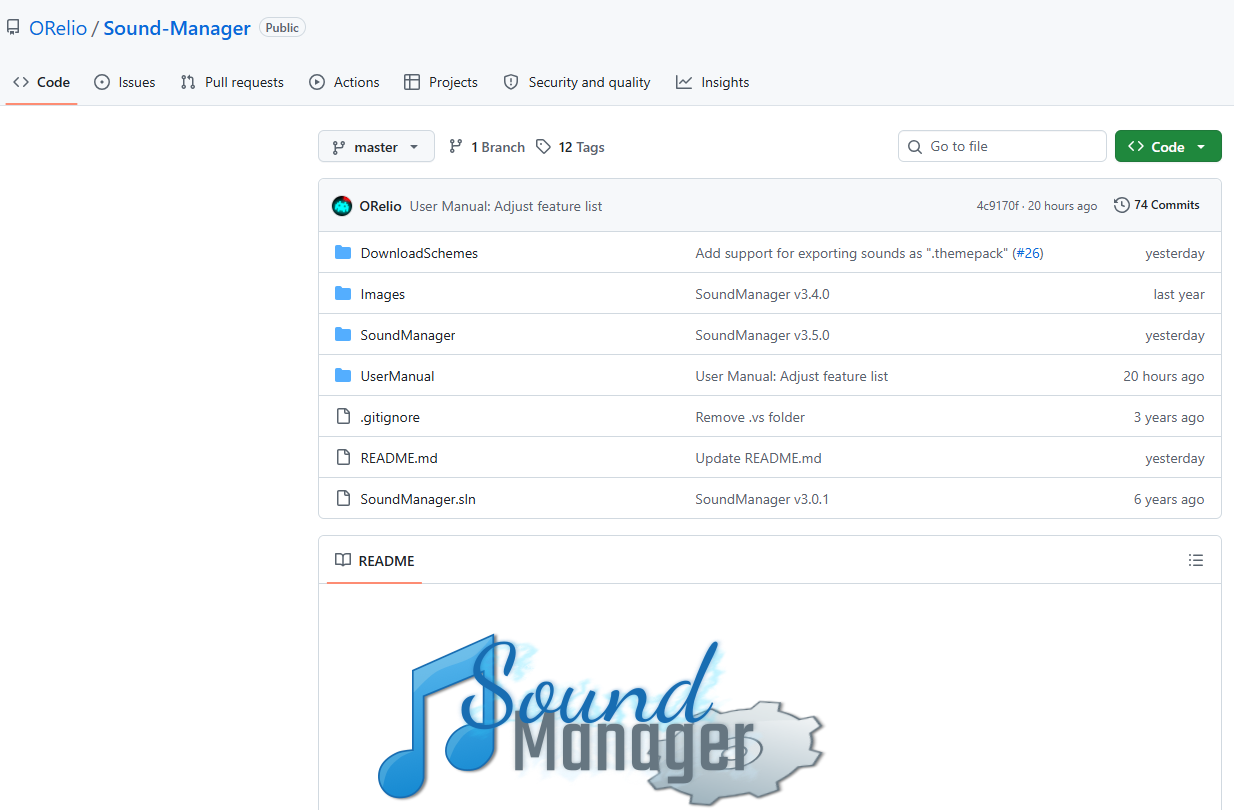Viewport: 1234px width, 810px height.
Task: Expand the Code download dropdown arrow
Action: tap(1201, 145)
